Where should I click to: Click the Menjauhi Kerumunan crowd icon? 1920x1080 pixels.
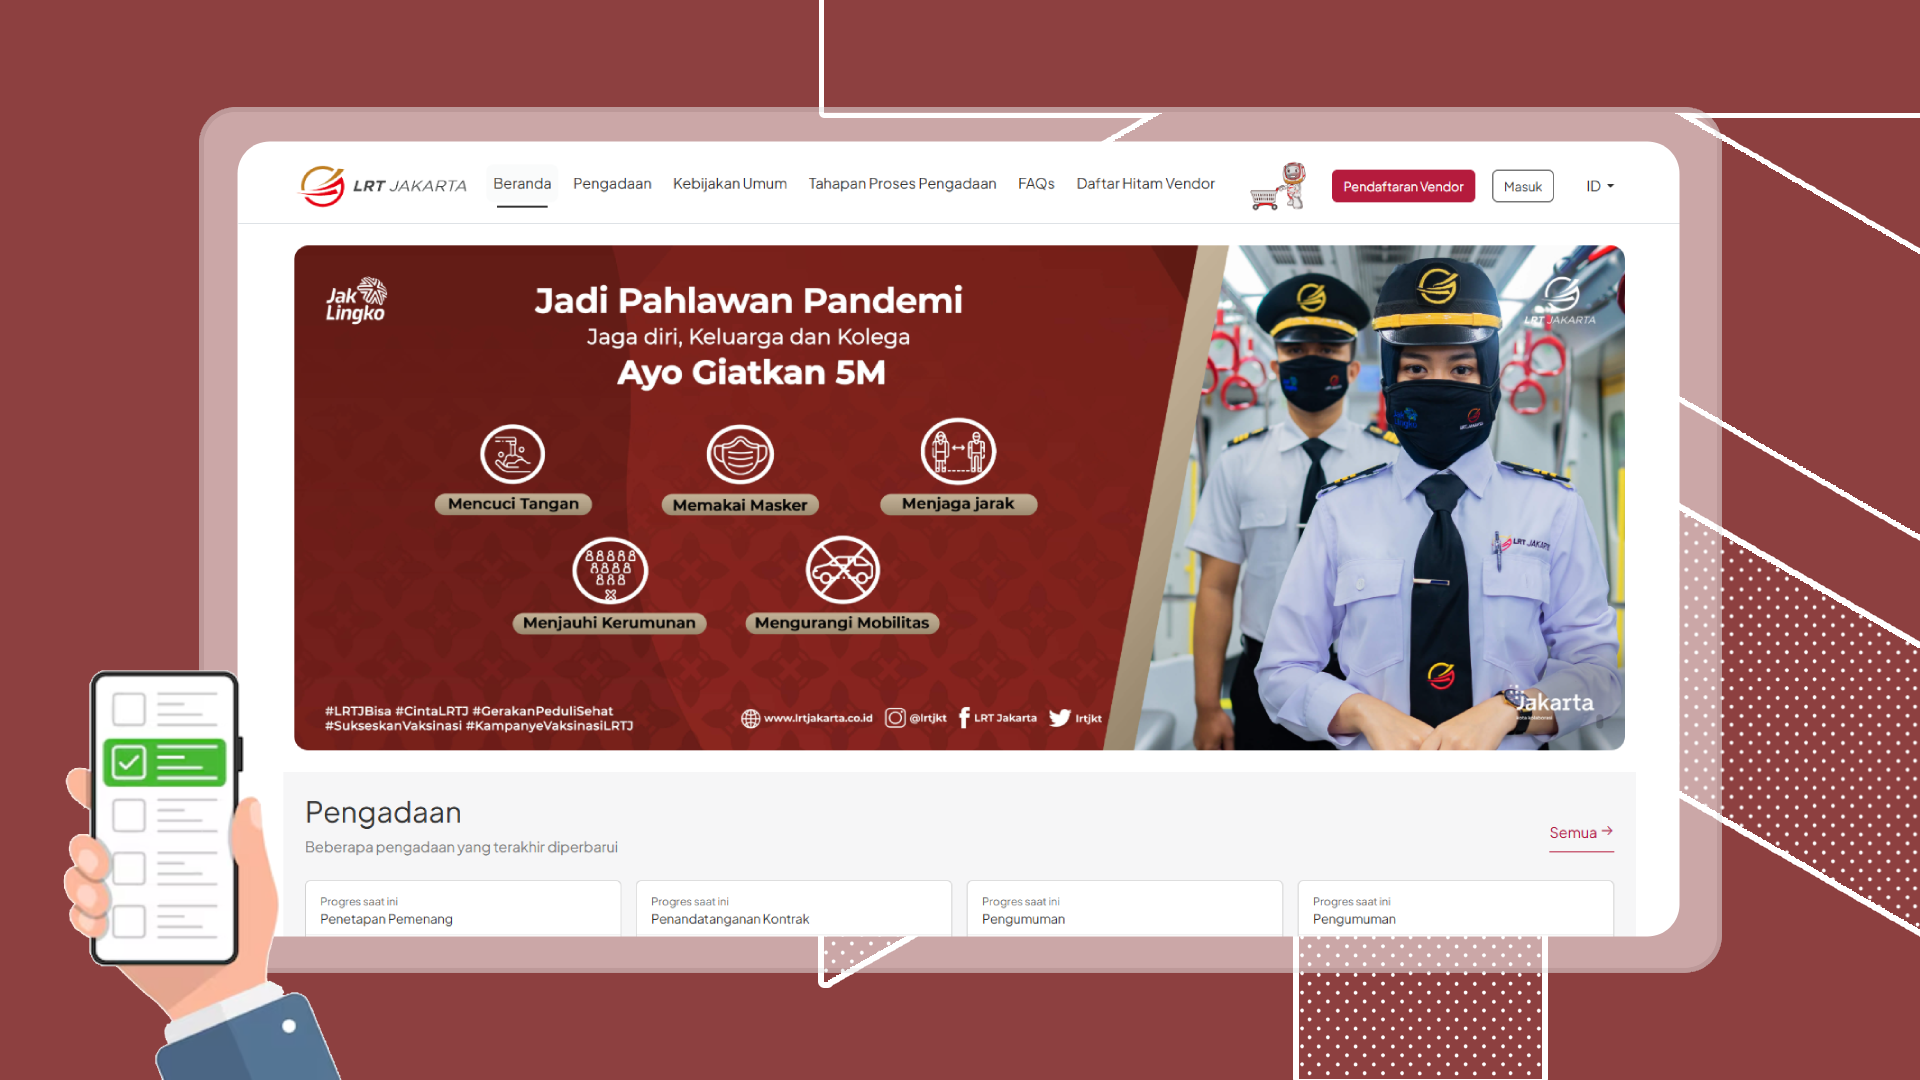pyautogui.click(x=610, y=571)
